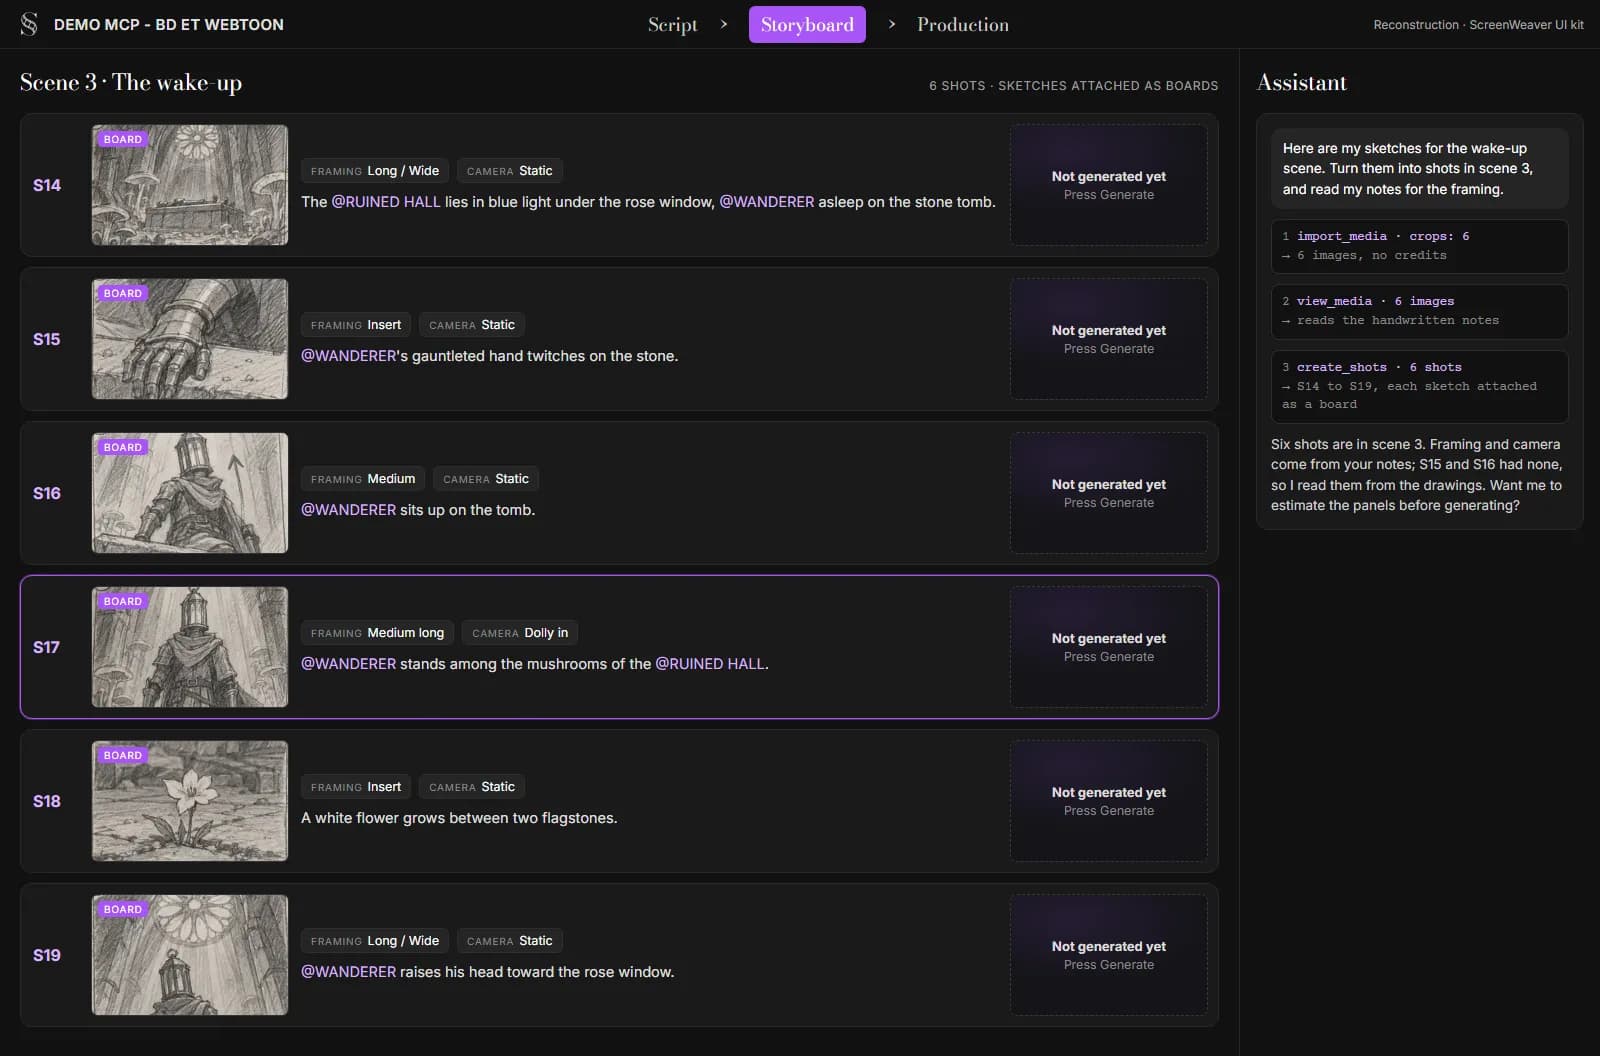Open S14 ruined hall board thumbnail

190,185
